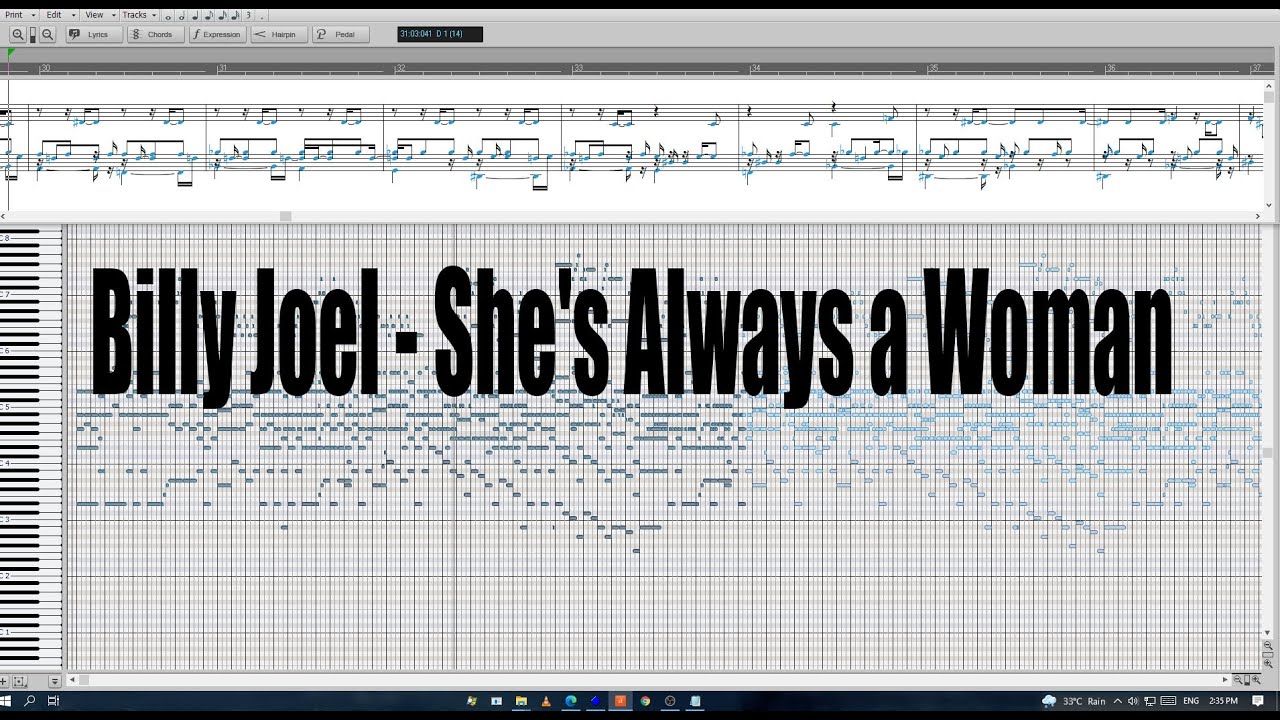Screen dimensions: 1280x720
Task: Select the whole note duration
Action: click(168, 16)
